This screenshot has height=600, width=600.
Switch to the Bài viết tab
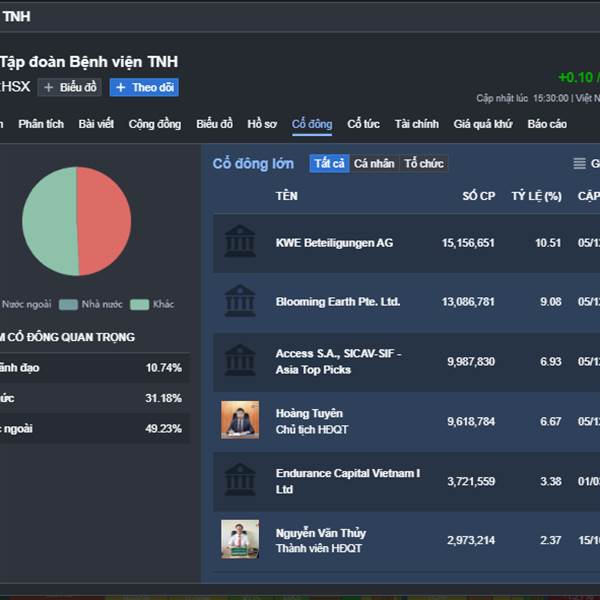coord(96,124)
